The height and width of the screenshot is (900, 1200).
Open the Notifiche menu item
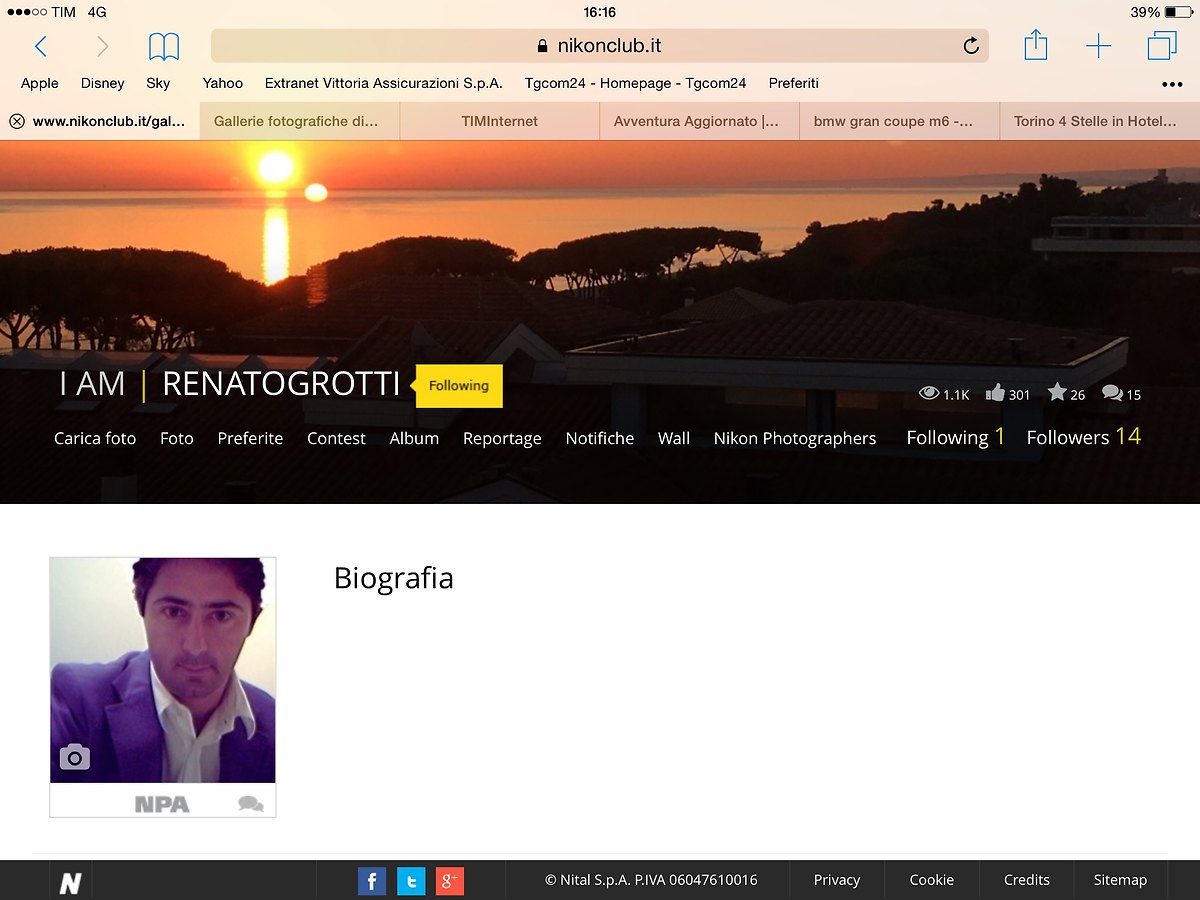[600, 438]
